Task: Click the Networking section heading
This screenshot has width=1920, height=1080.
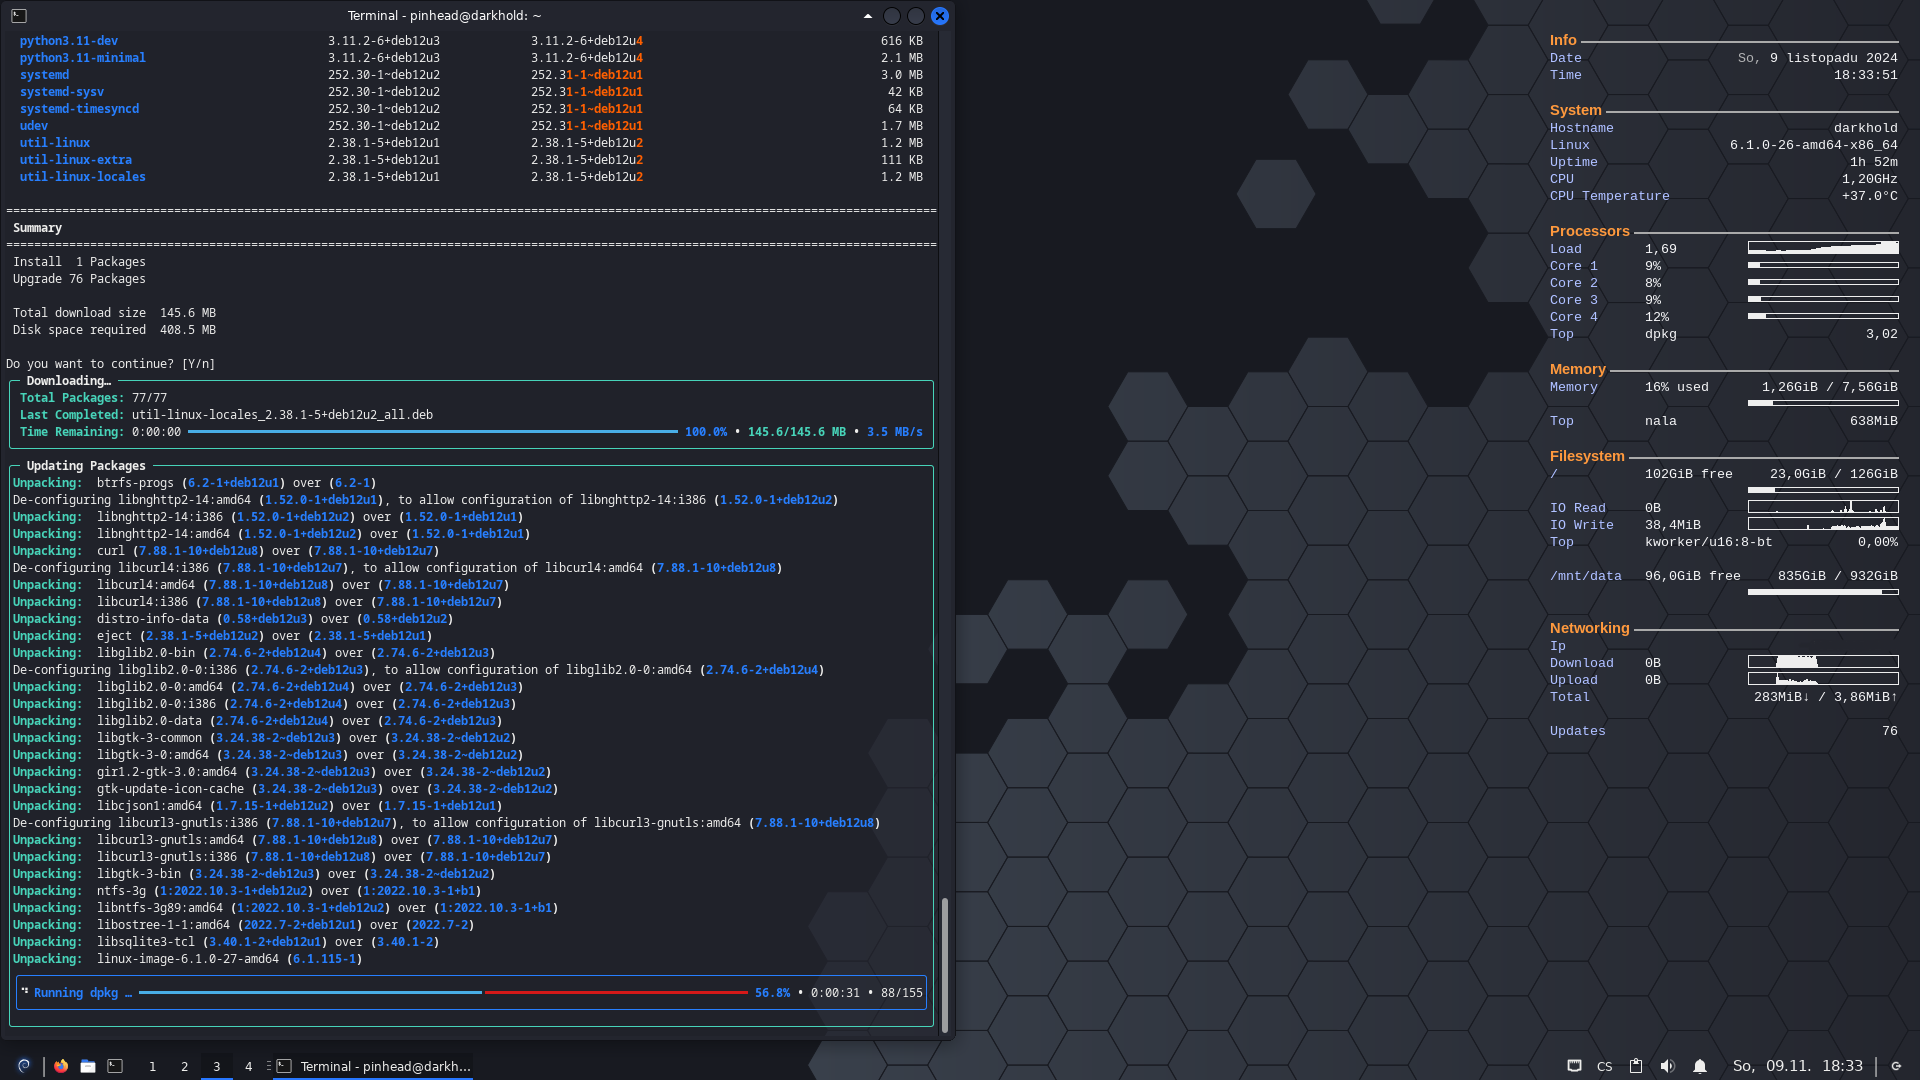Action: pyautogui.click(x=1589, y=628)
